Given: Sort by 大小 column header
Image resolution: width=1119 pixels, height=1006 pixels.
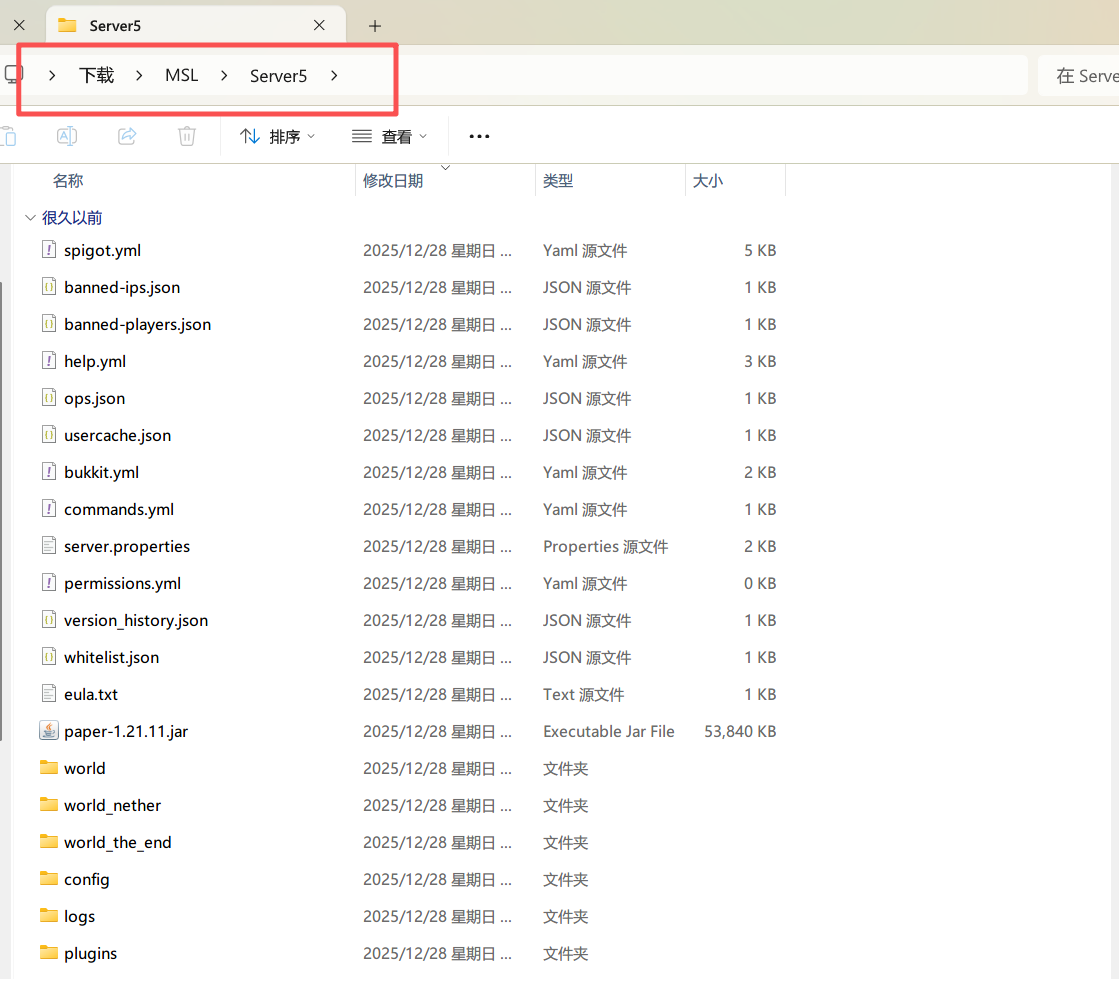Looking at the screenshot, I should coord(708,181).
